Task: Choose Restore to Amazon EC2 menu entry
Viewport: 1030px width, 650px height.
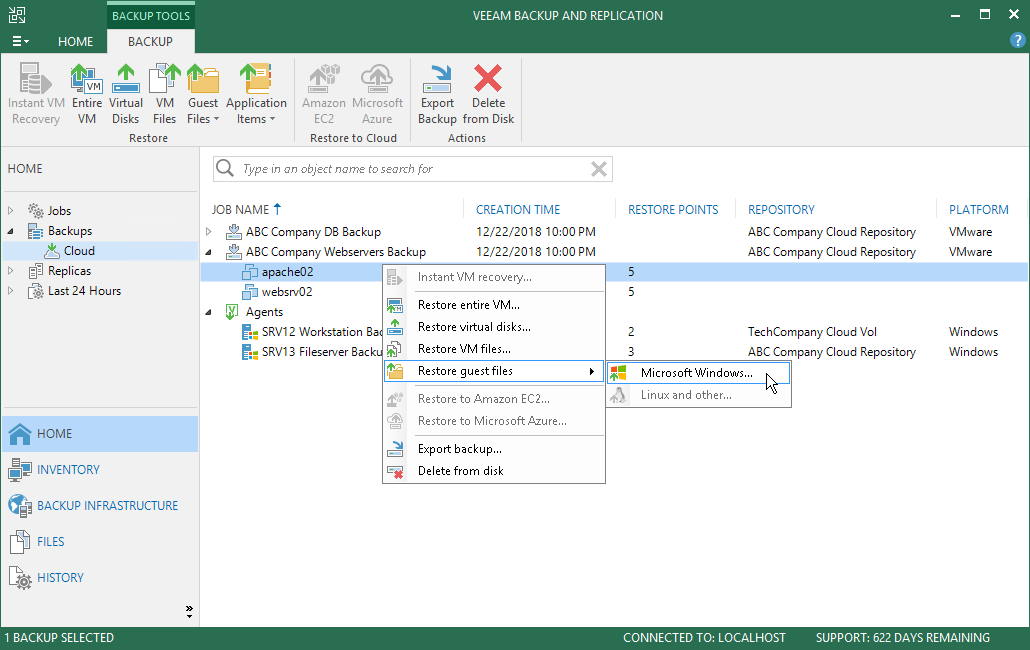Action: [494, 399]
